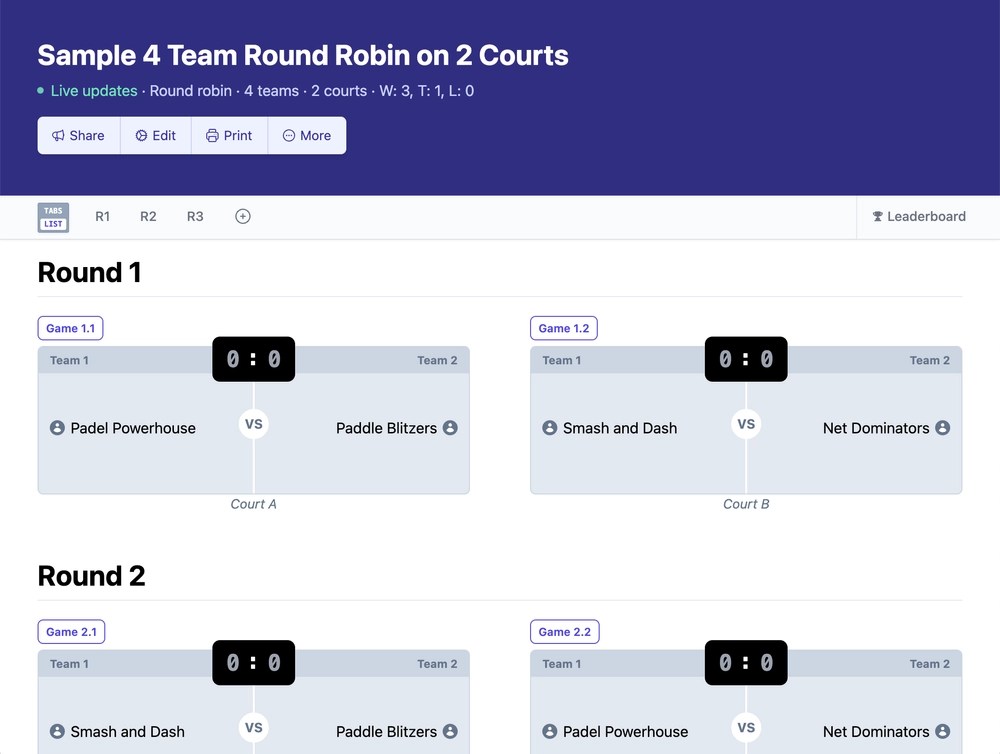
Task: Click the Game 2.2 label badge
Action: [564, 632]
